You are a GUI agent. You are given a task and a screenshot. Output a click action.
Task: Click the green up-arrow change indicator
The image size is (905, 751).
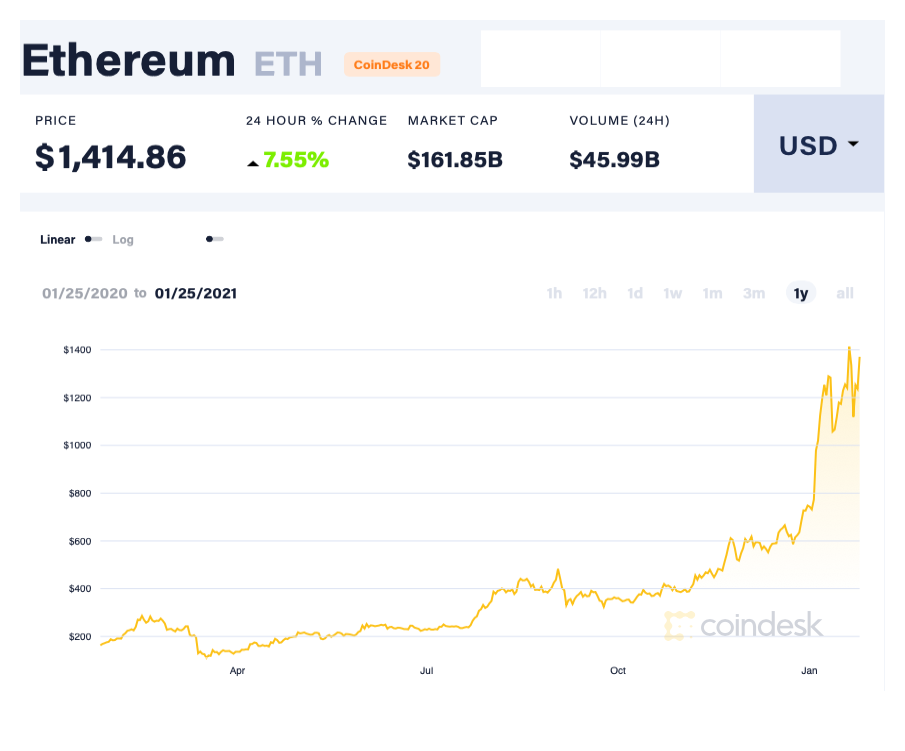pyautogui.click(x=254, y=161)
